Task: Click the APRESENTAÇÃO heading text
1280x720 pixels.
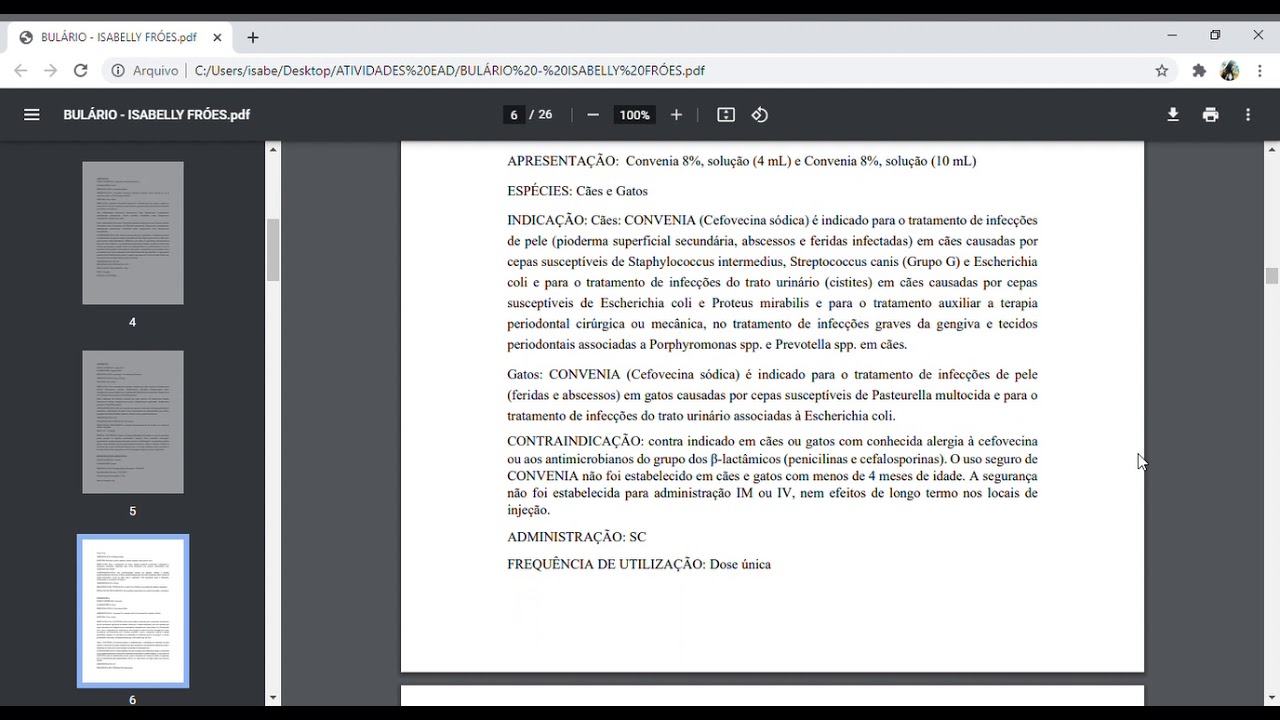Action: (563, 161)
